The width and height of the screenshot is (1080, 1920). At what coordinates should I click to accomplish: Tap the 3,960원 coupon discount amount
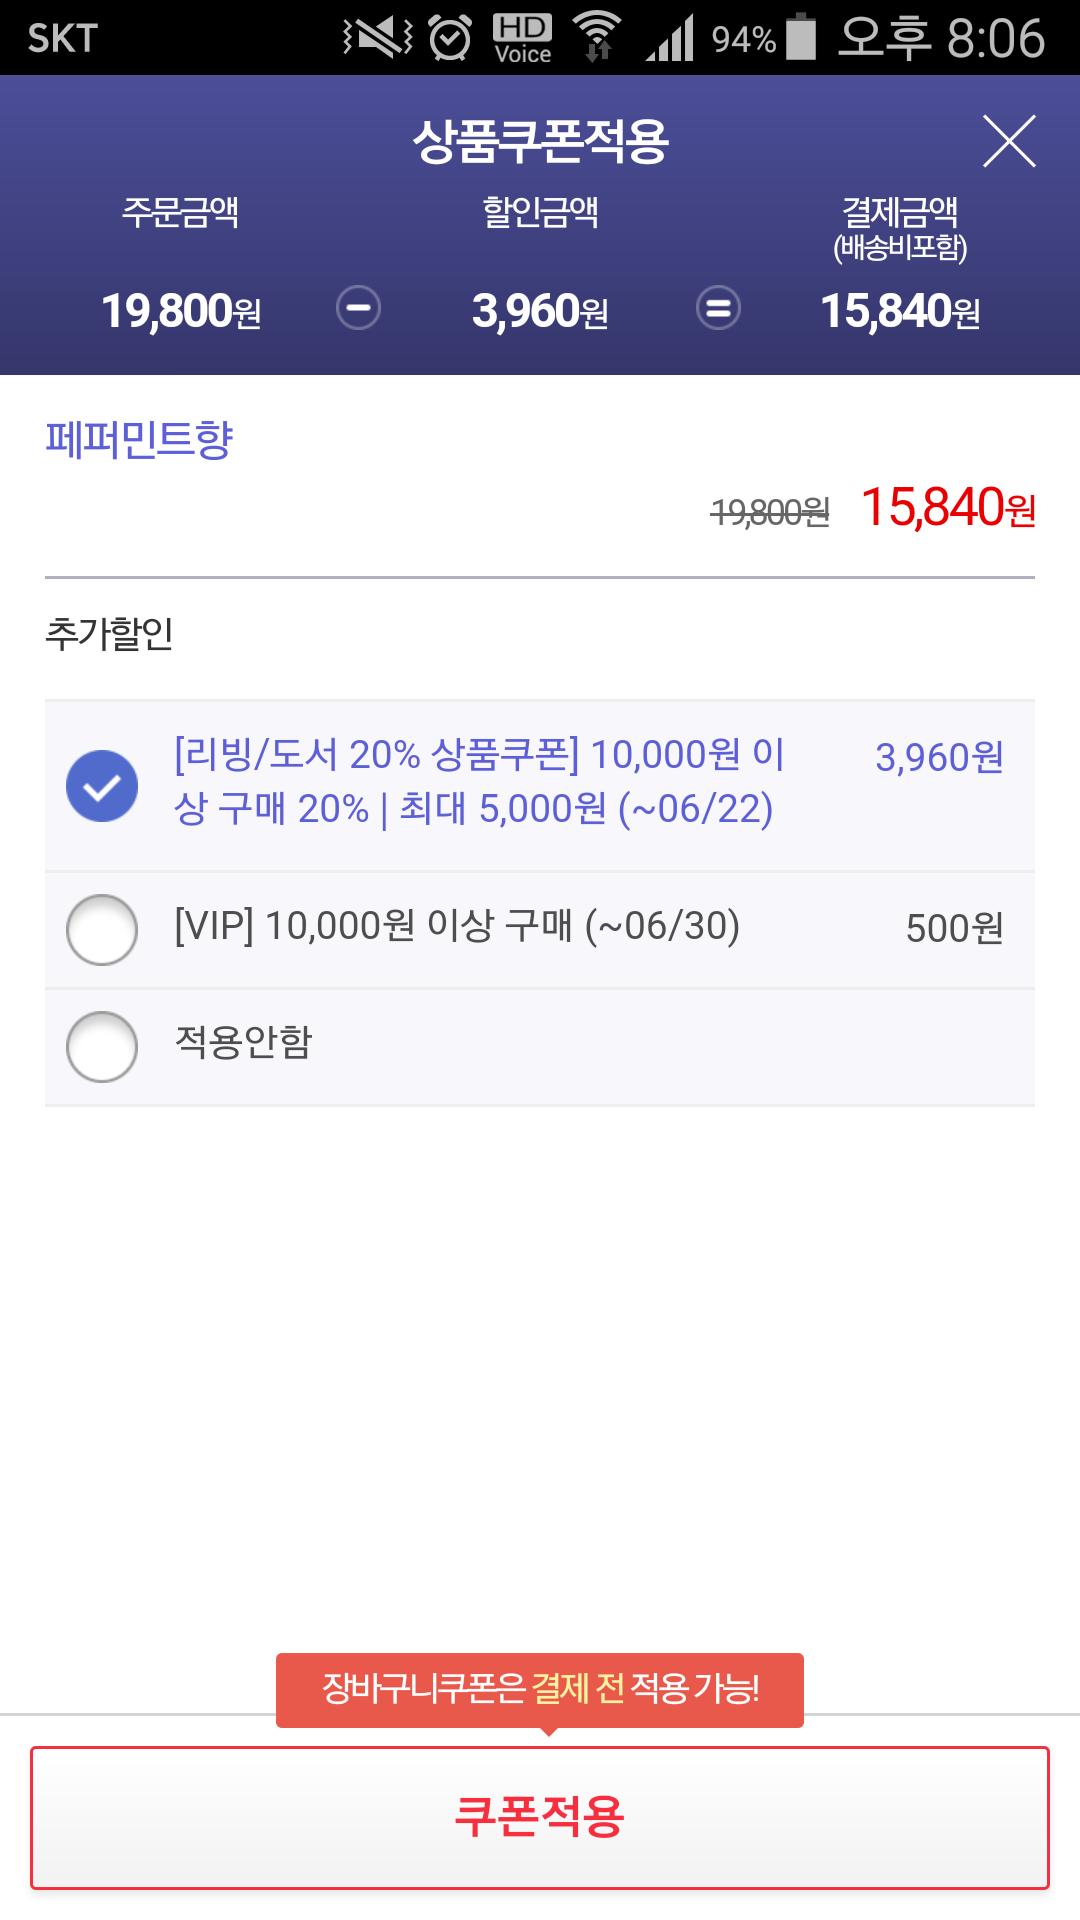pos(939,757)
